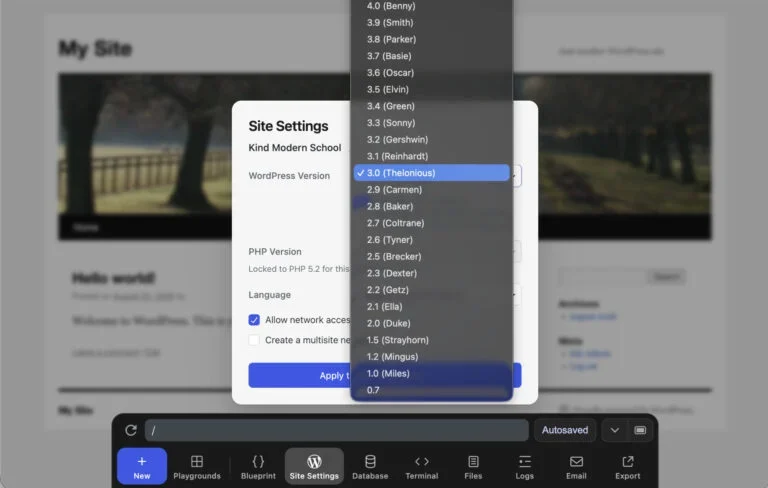768x488 pixels.
Task: Select version 2.1 (Ella)
Action: 432,306
